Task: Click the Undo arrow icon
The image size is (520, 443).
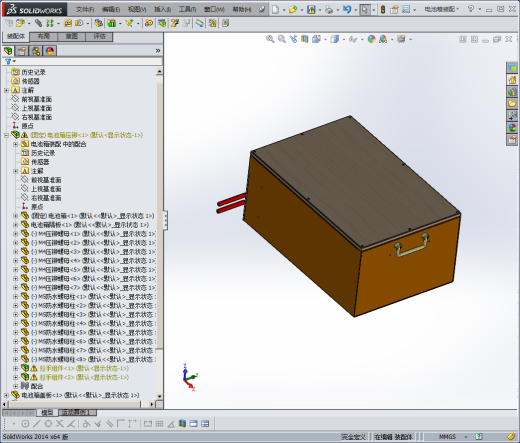Action: 347,10
